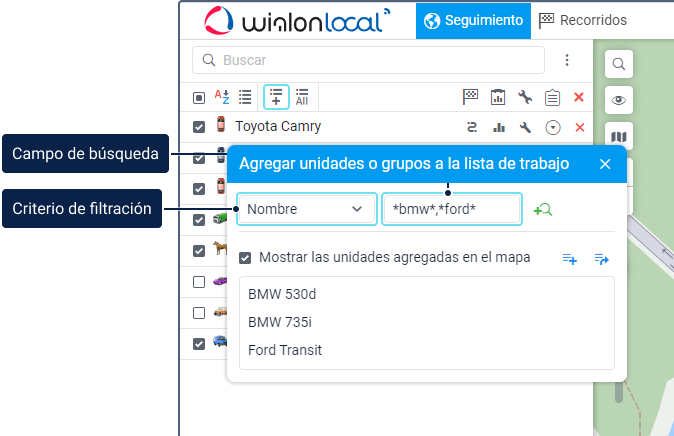Select Ford Transit from results
This screenshot has width=674, height=436.
(x=285, y=350)
